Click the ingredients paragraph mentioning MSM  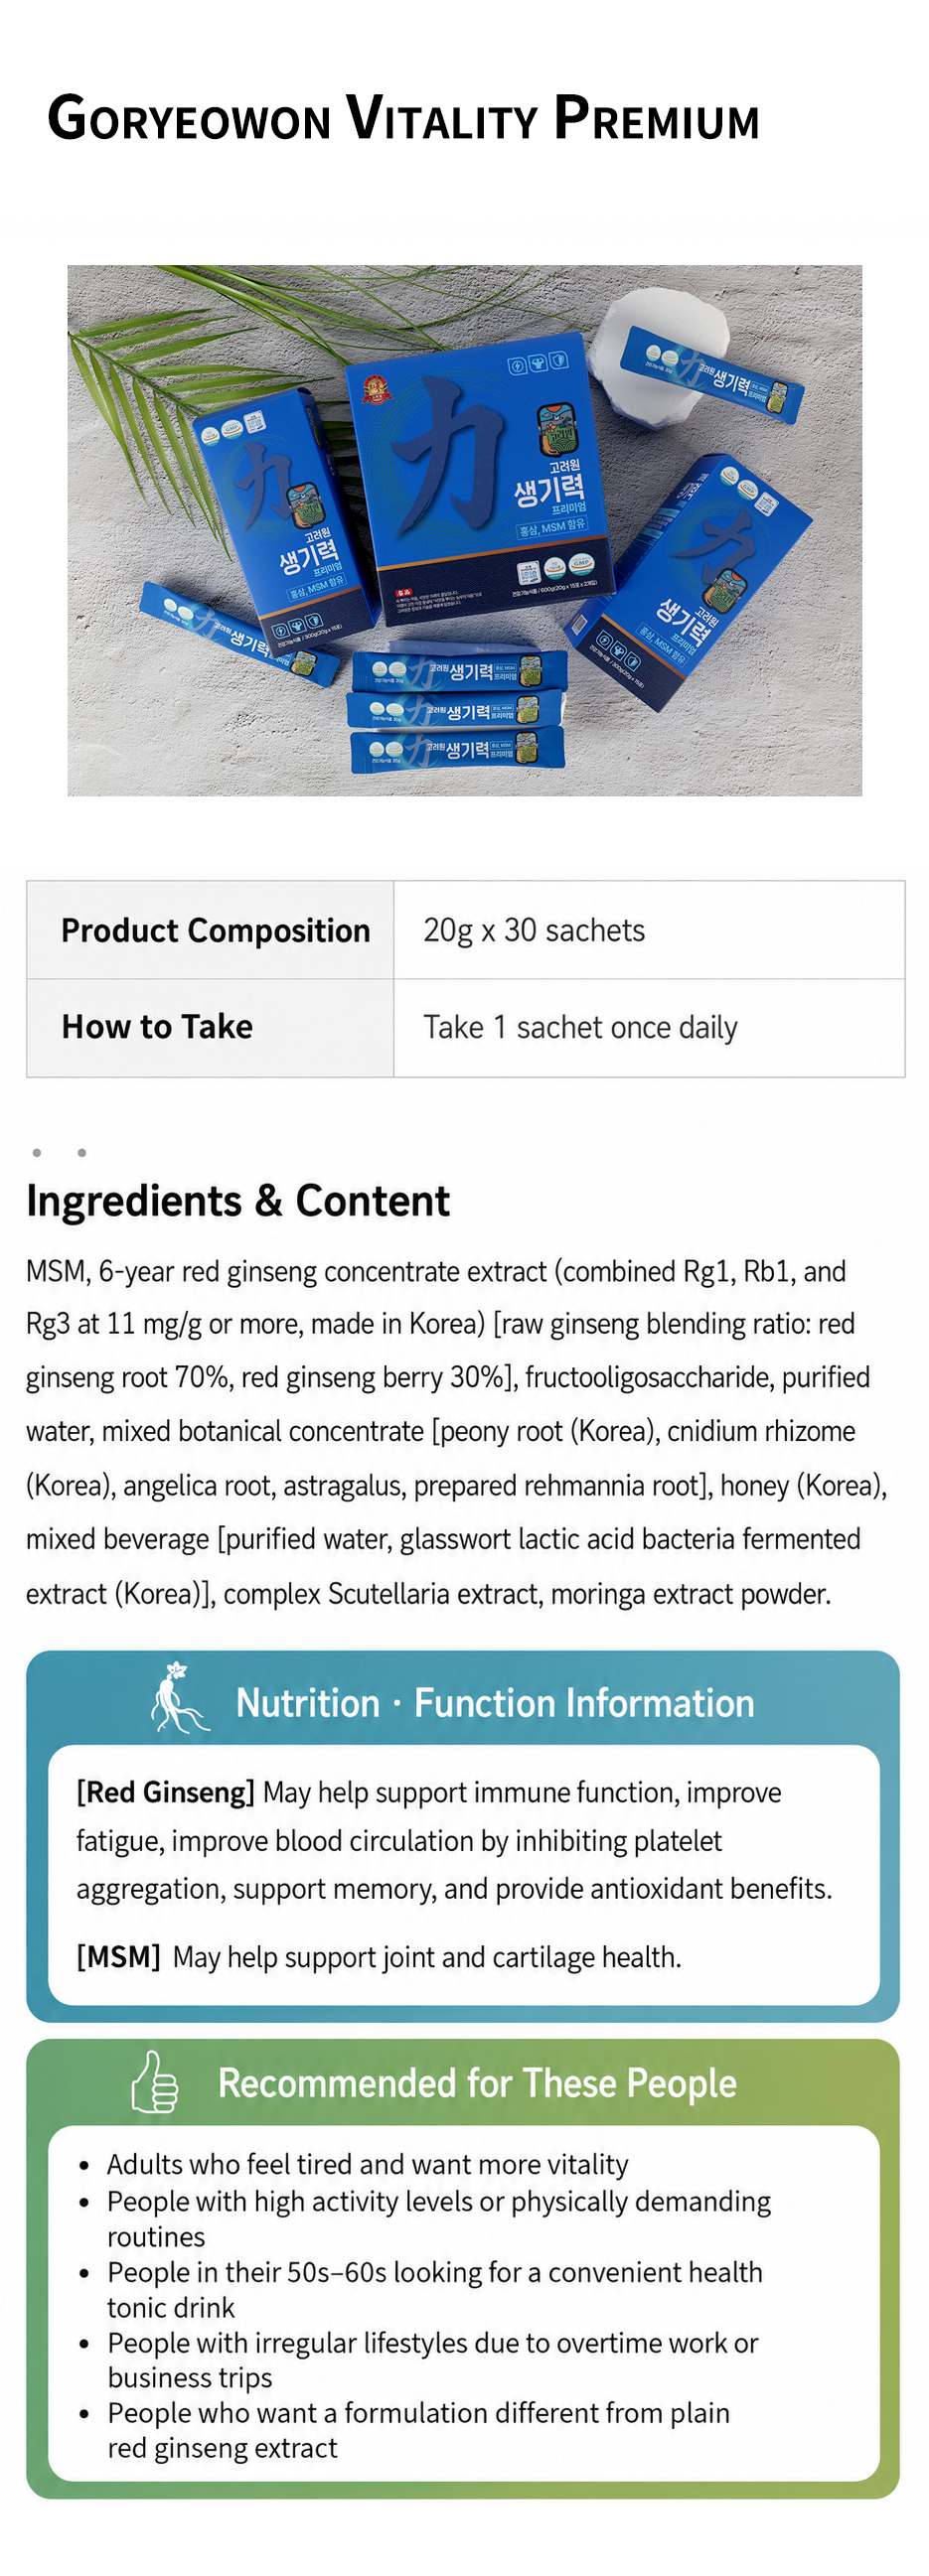tap(456, 1432)
